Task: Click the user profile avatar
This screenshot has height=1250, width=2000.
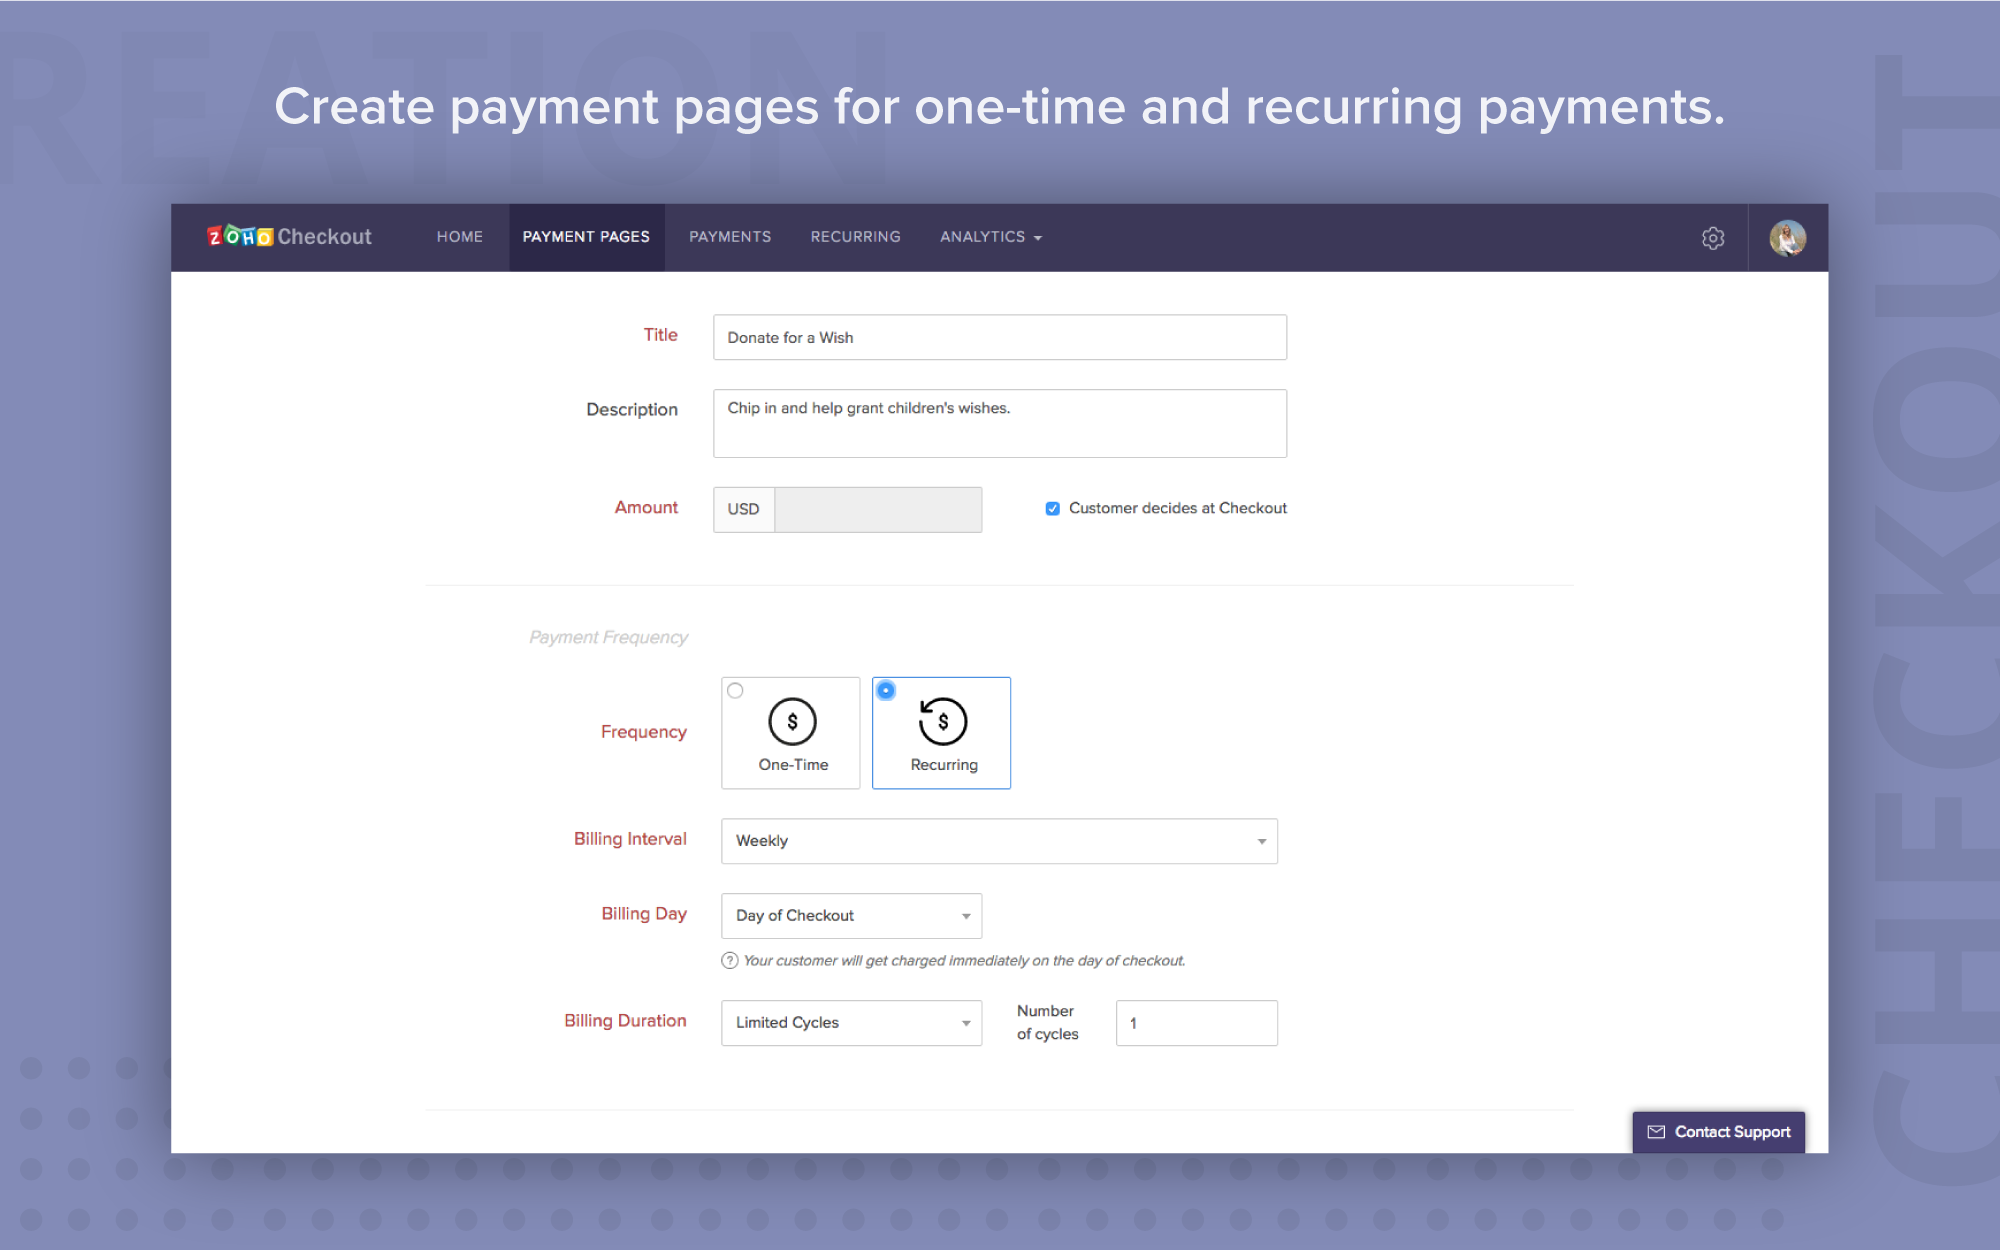Action: pyautogui.click(x=1787, y=238)
